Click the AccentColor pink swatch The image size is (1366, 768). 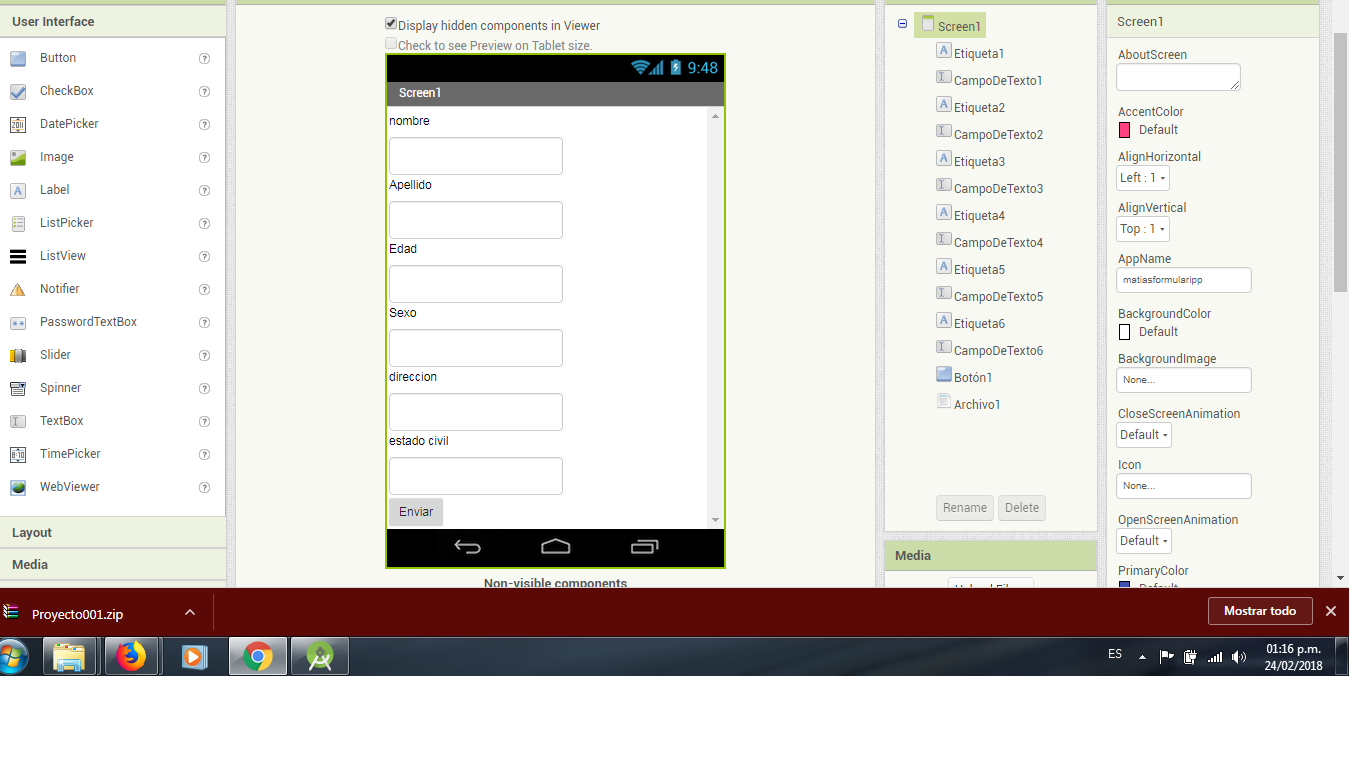tap(1124, 130)
